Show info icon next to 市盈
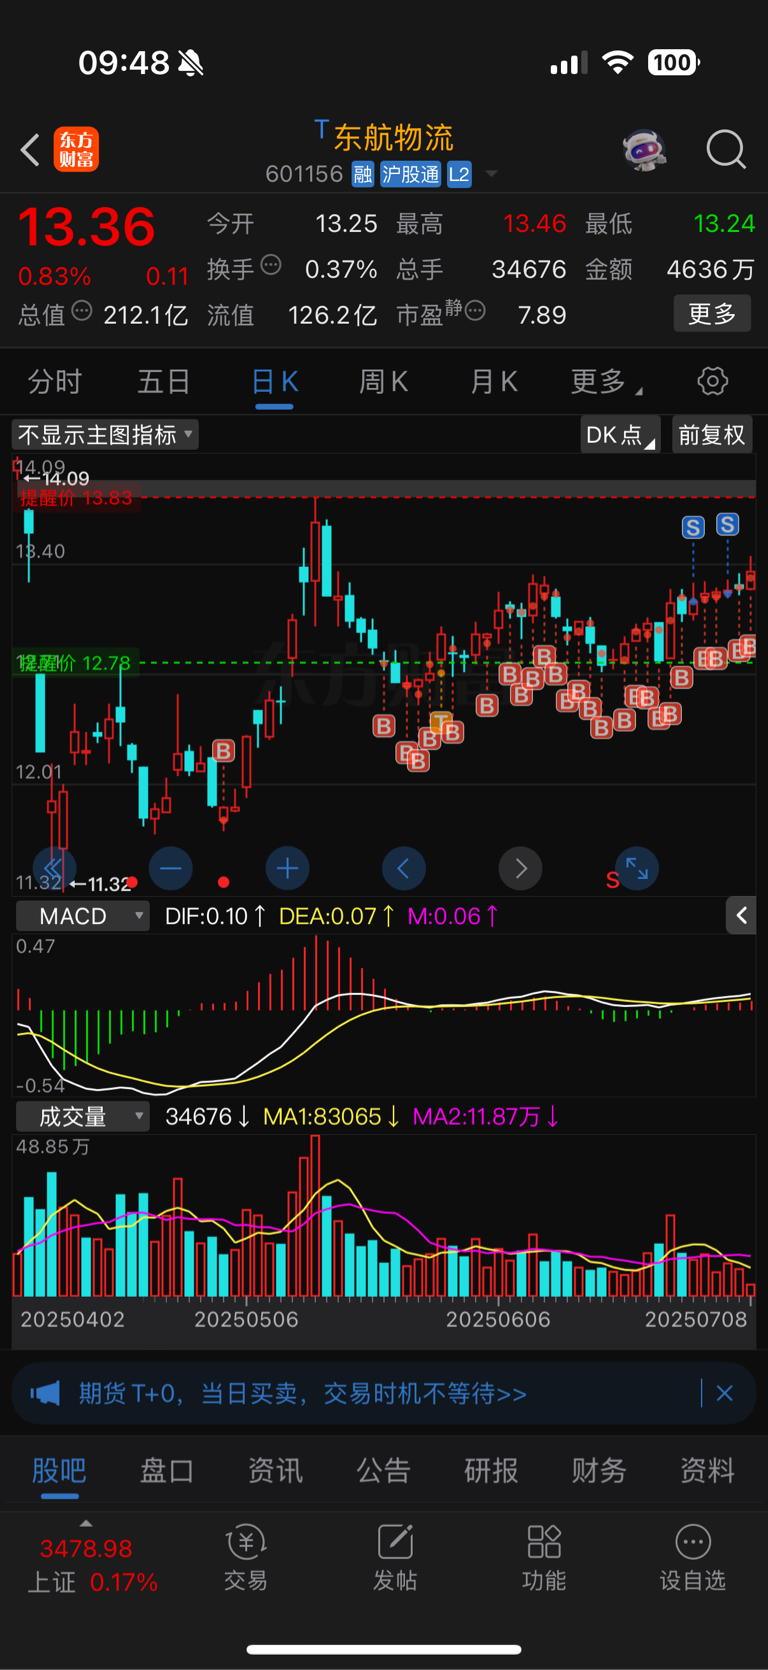 click(x=475, y=312)
